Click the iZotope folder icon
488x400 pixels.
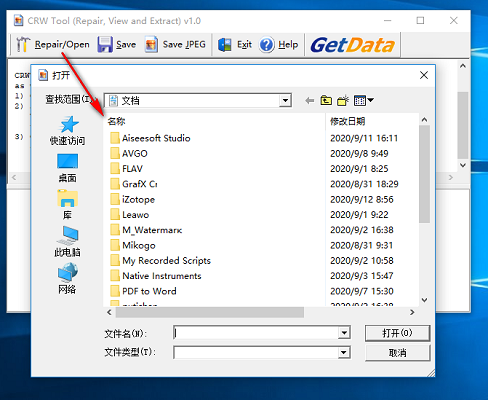(x=115, y=199)
